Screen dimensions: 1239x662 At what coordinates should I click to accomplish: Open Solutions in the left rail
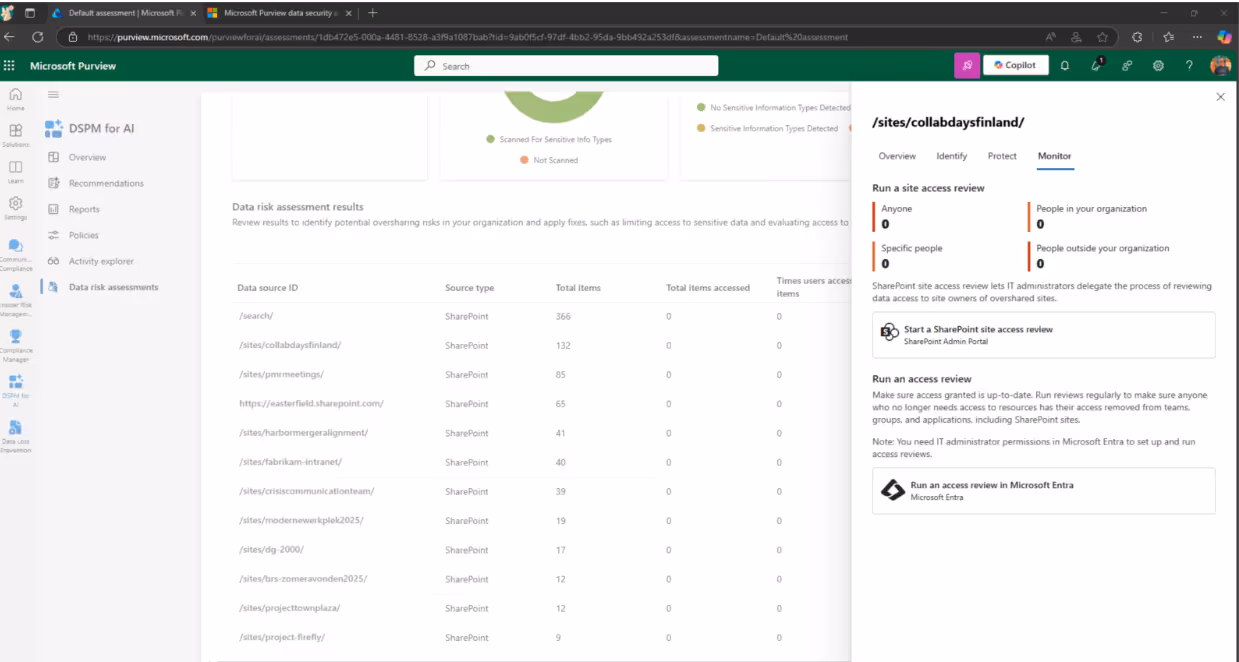[15, 135]
